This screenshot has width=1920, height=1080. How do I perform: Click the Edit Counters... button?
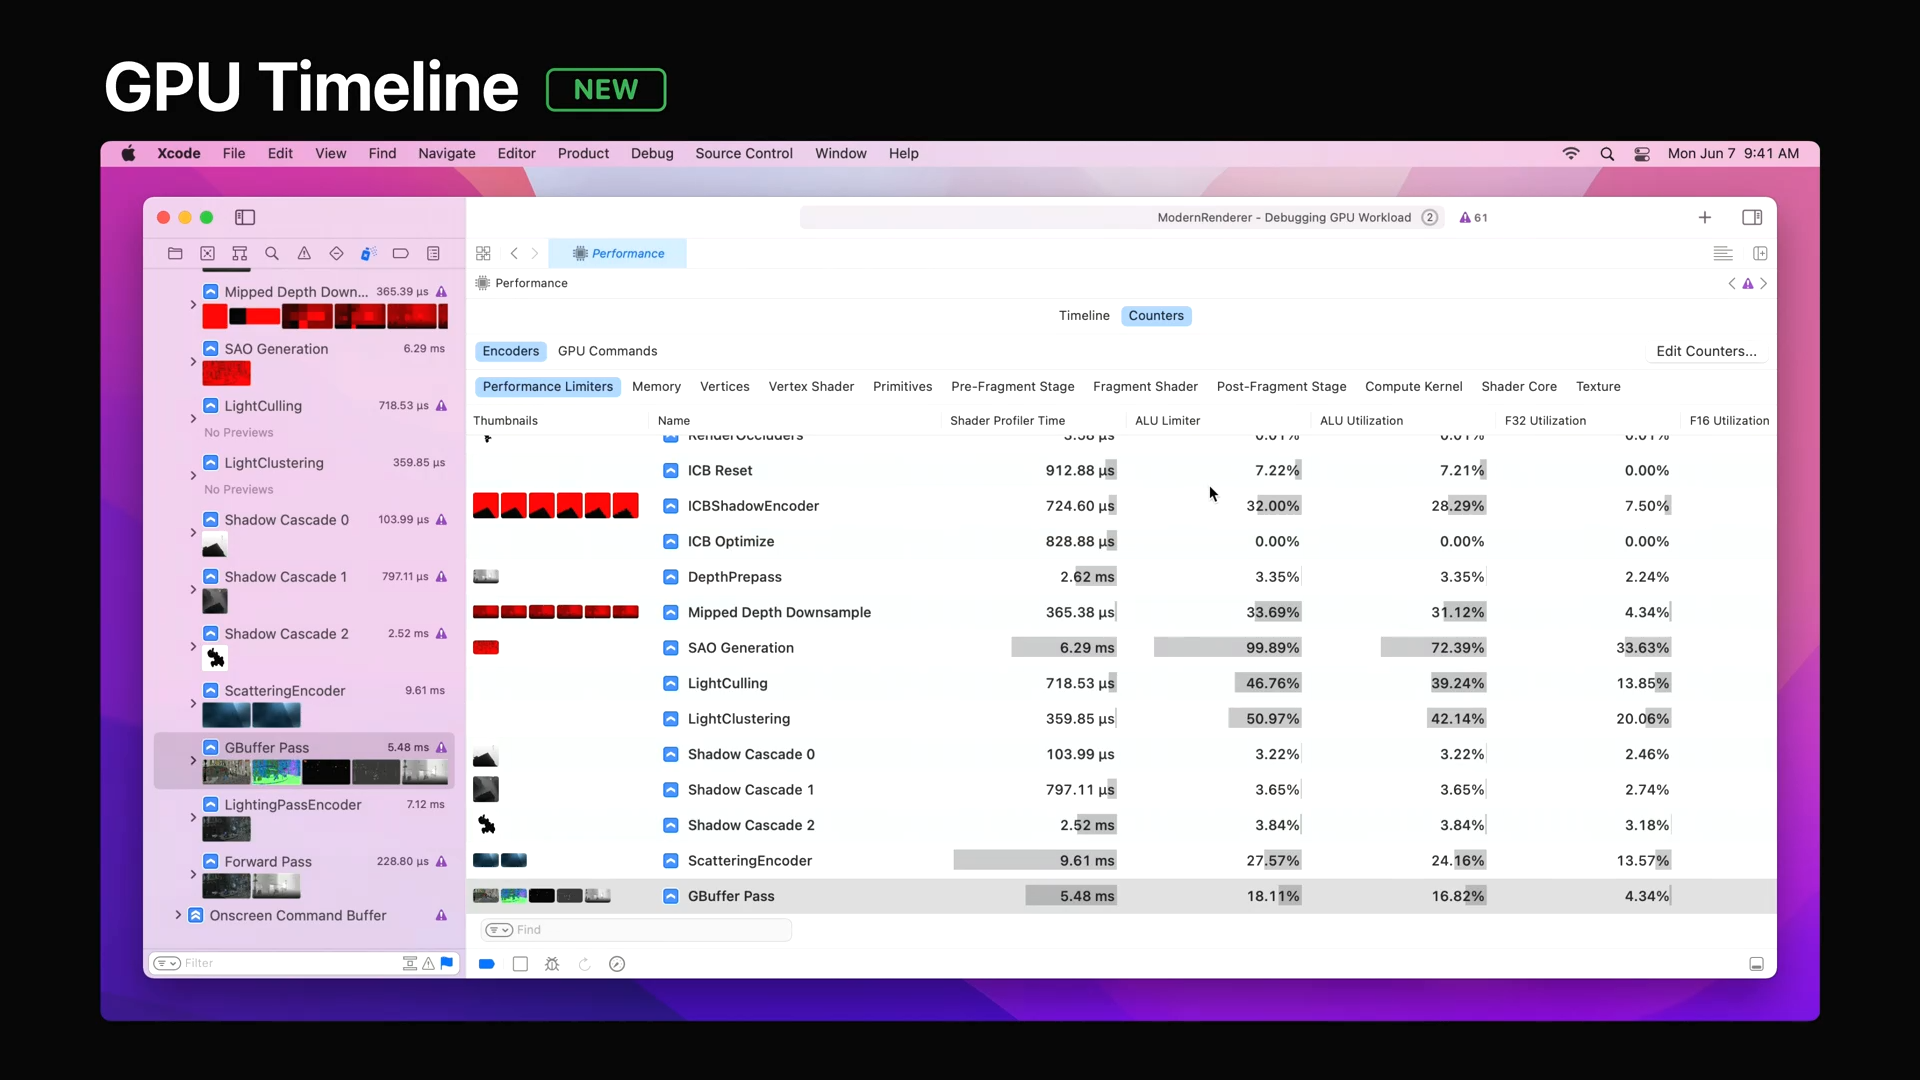coord(1705,351)
